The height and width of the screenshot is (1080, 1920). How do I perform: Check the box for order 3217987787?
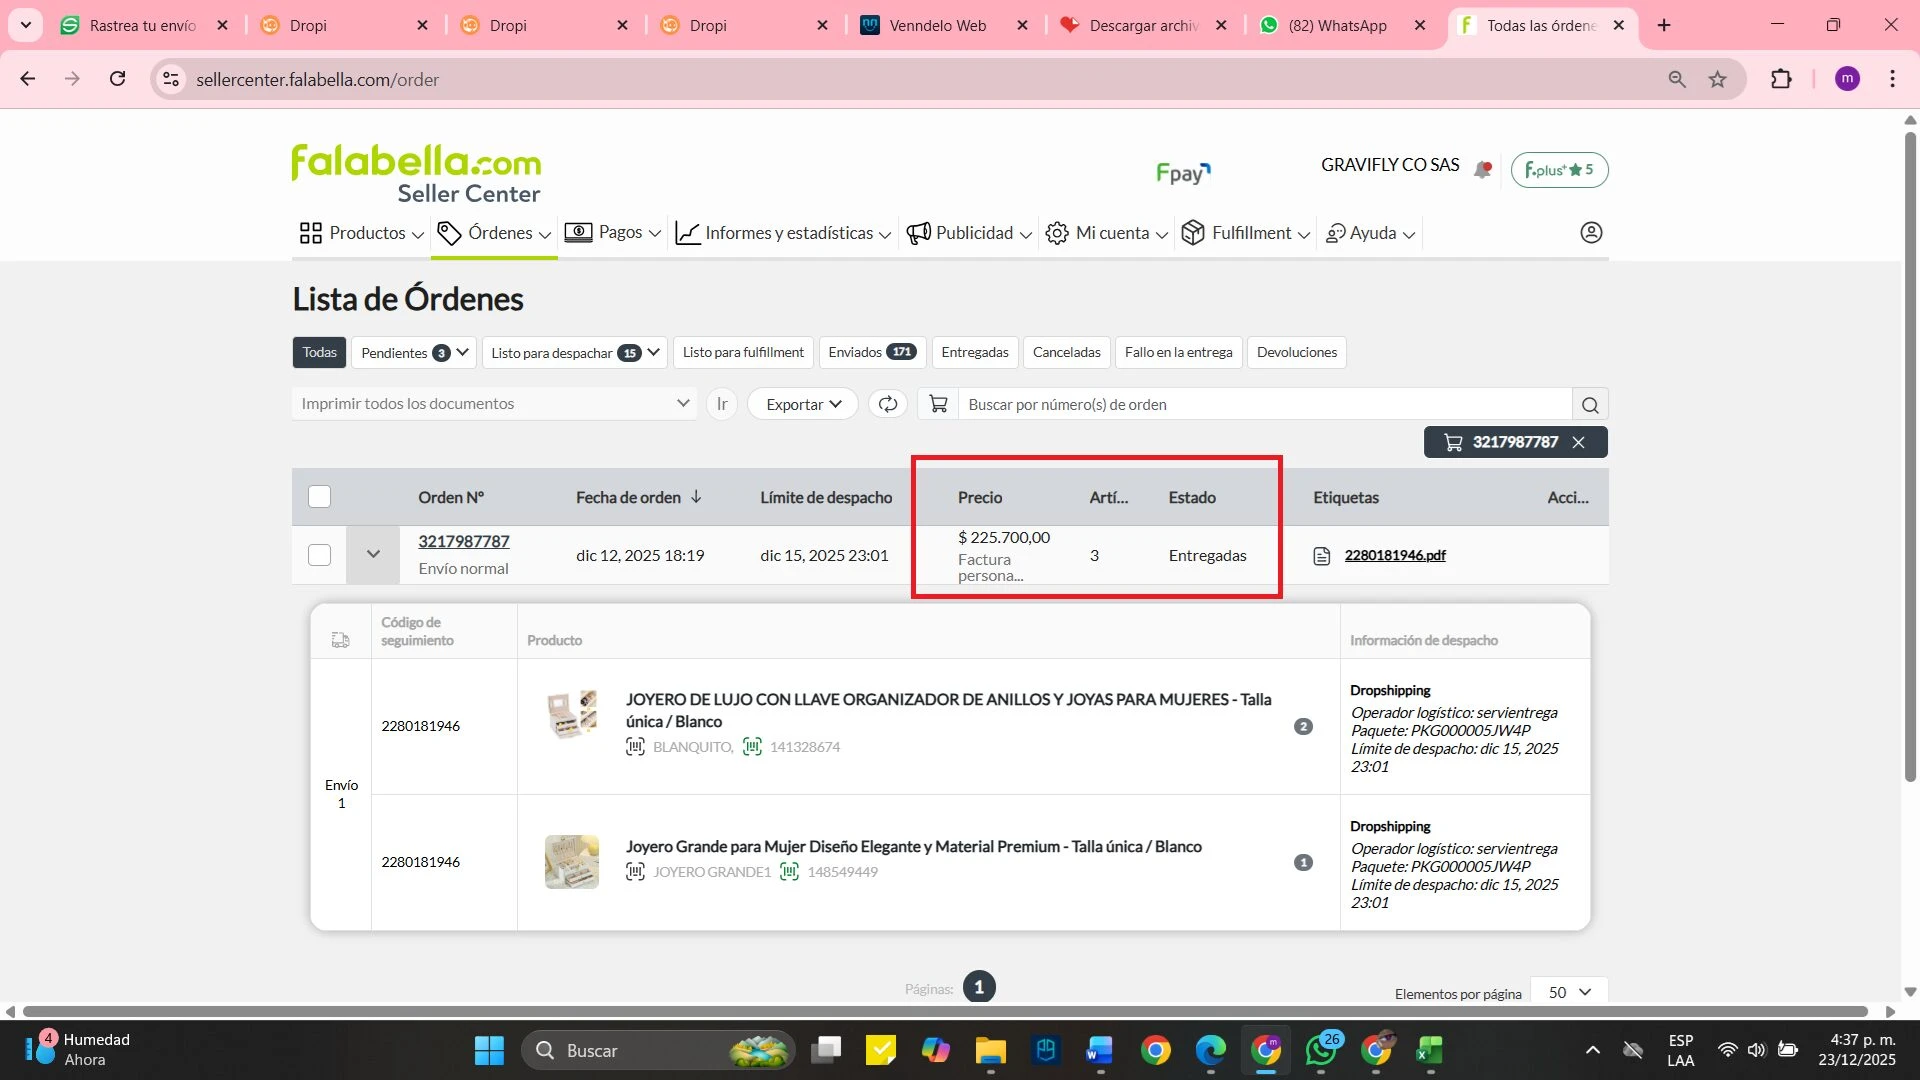click(x=319, y=555)
